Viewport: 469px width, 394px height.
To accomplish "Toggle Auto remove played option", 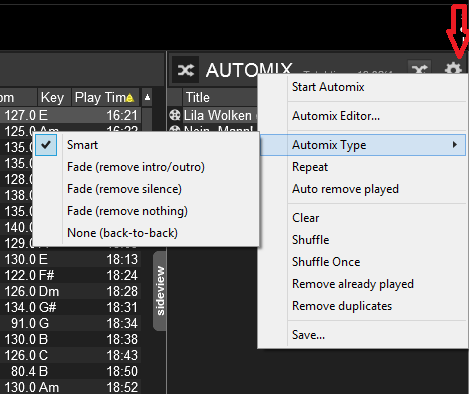I will [x=362, y=189].
